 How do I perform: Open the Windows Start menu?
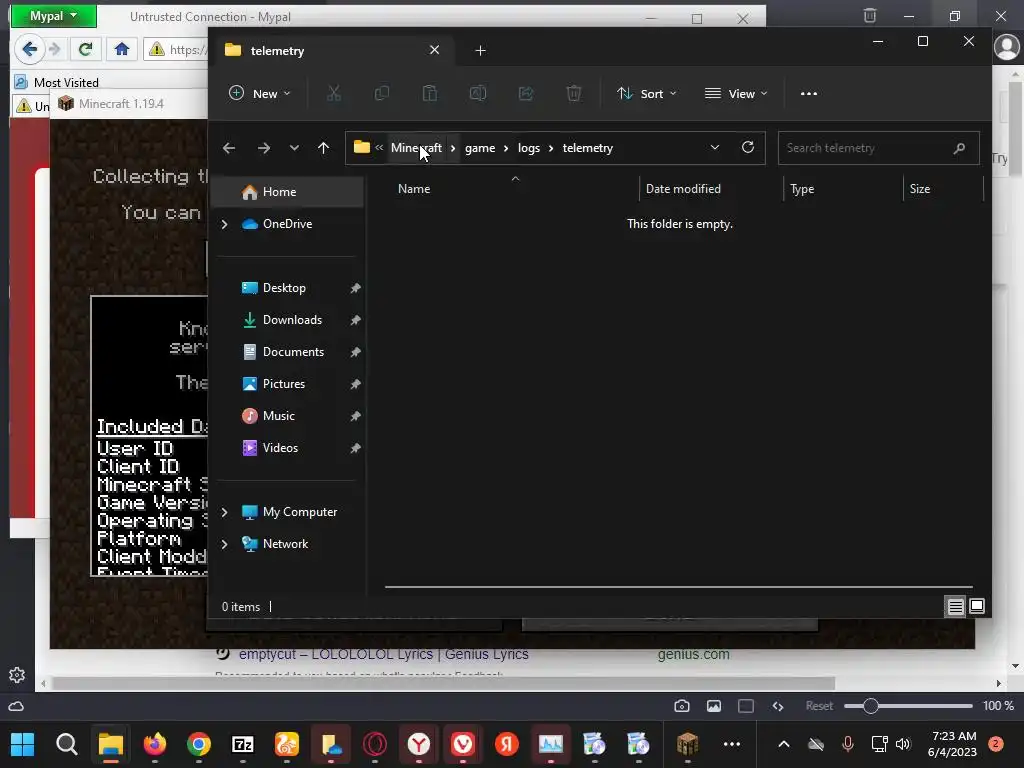[23, 744]
